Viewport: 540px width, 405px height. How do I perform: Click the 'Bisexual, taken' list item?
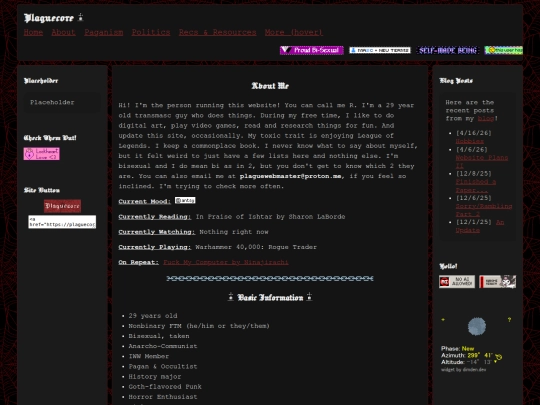tap(159, 336)
